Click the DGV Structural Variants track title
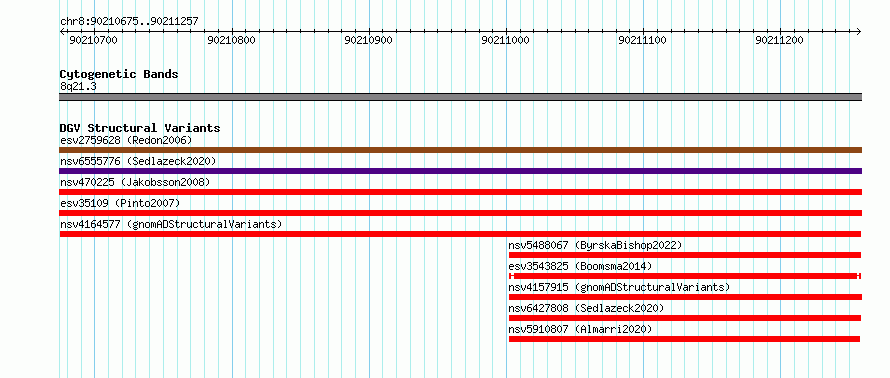Viewport: 890px width, 378px height. pos(140,128)
